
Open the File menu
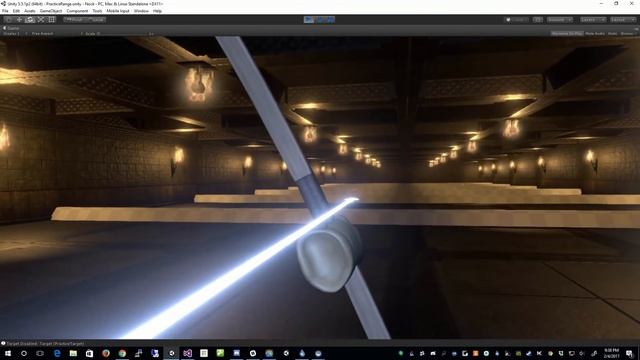[x=5, y=11]
